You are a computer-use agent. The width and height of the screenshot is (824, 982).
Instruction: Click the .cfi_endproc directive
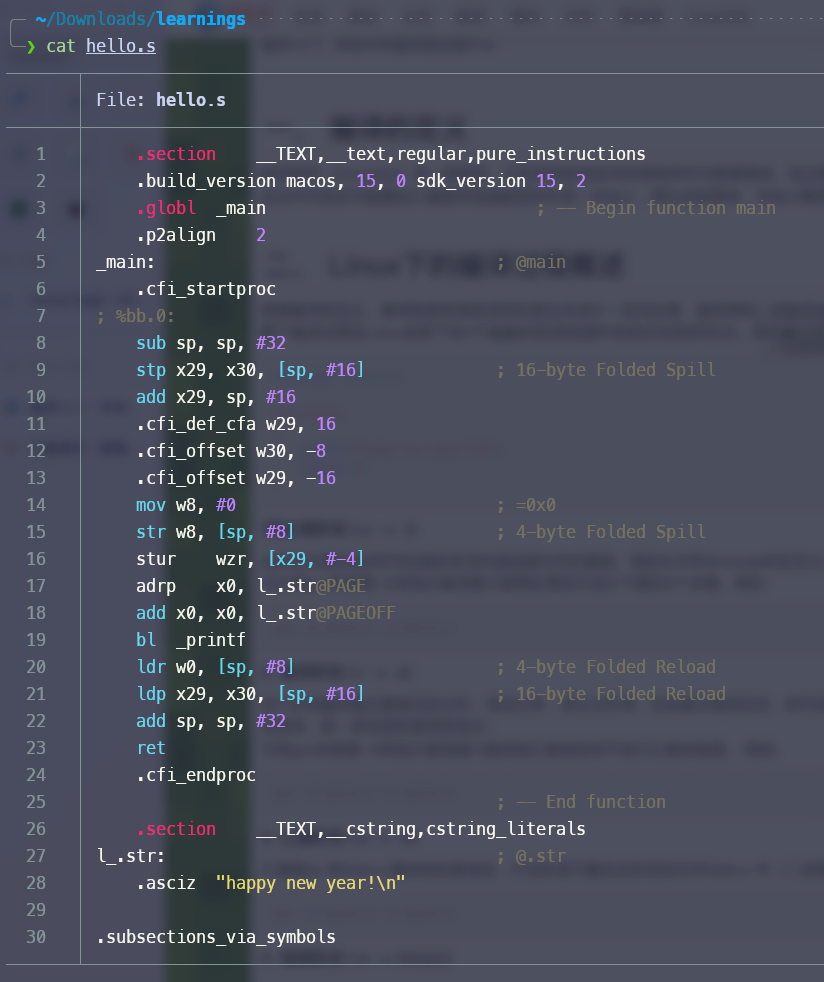[x=196, y=775]
